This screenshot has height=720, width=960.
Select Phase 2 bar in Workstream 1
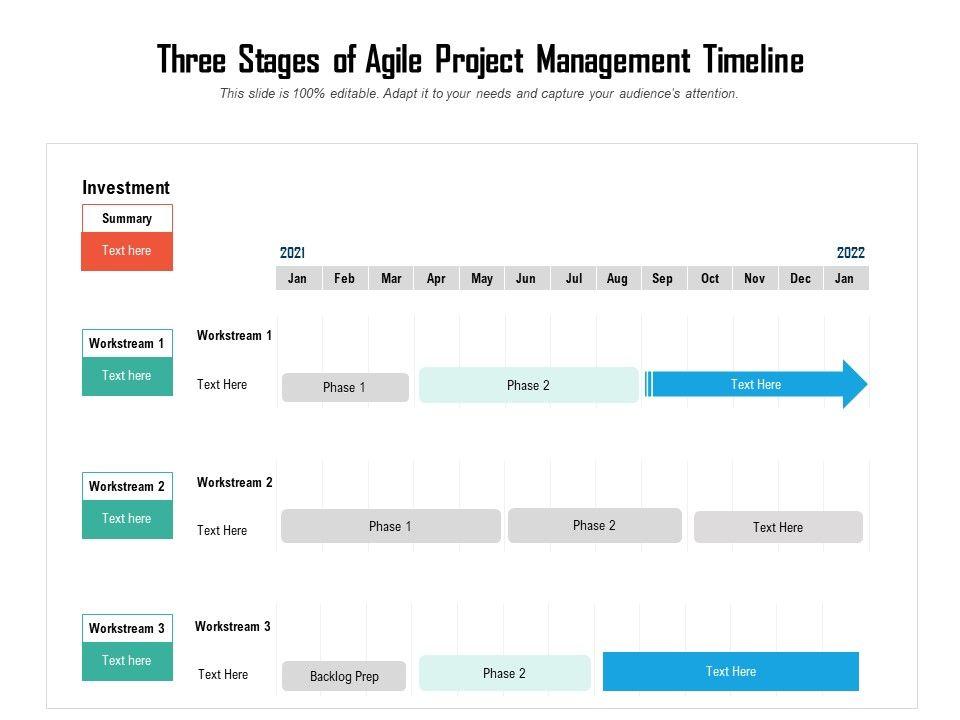tap(528, 385)
